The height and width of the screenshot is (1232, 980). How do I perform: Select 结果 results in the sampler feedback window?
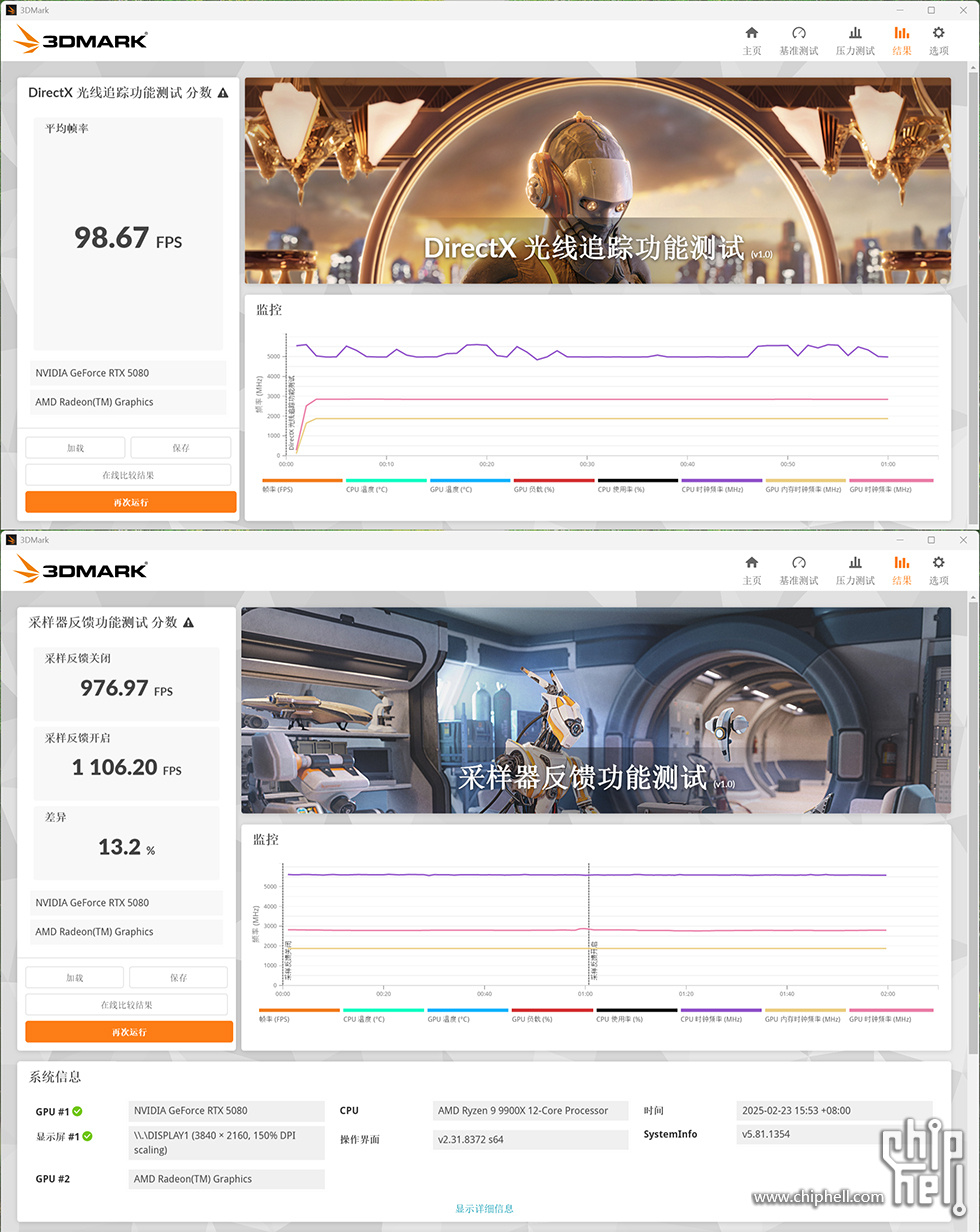pyautogui.click(x=902, y=570)
